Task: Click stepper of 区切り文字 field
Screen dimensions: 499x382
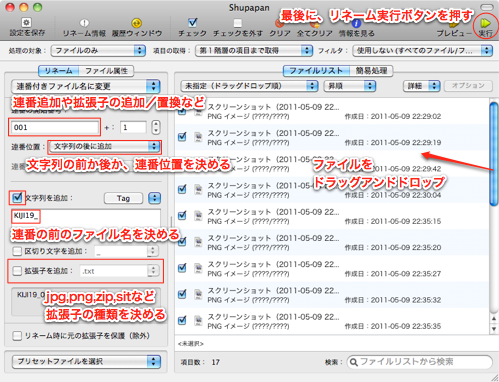Action: tap(153, 251)
